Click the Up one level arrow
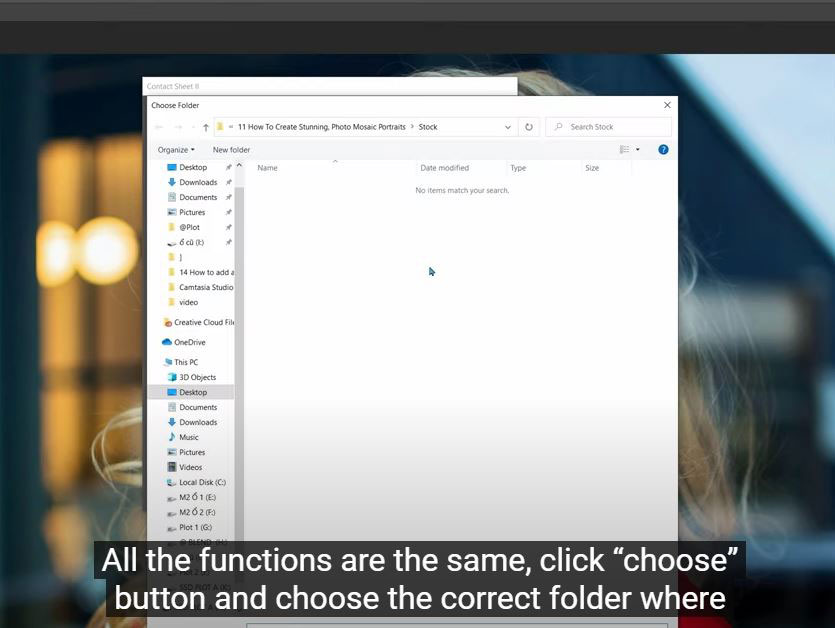 206,127
